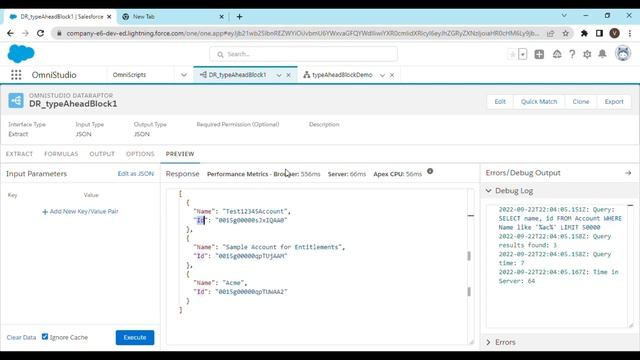640x360 pixels.
Task: Open DR_typeAheadBlock1 tab options chevron
Action: tap(279, 75)
